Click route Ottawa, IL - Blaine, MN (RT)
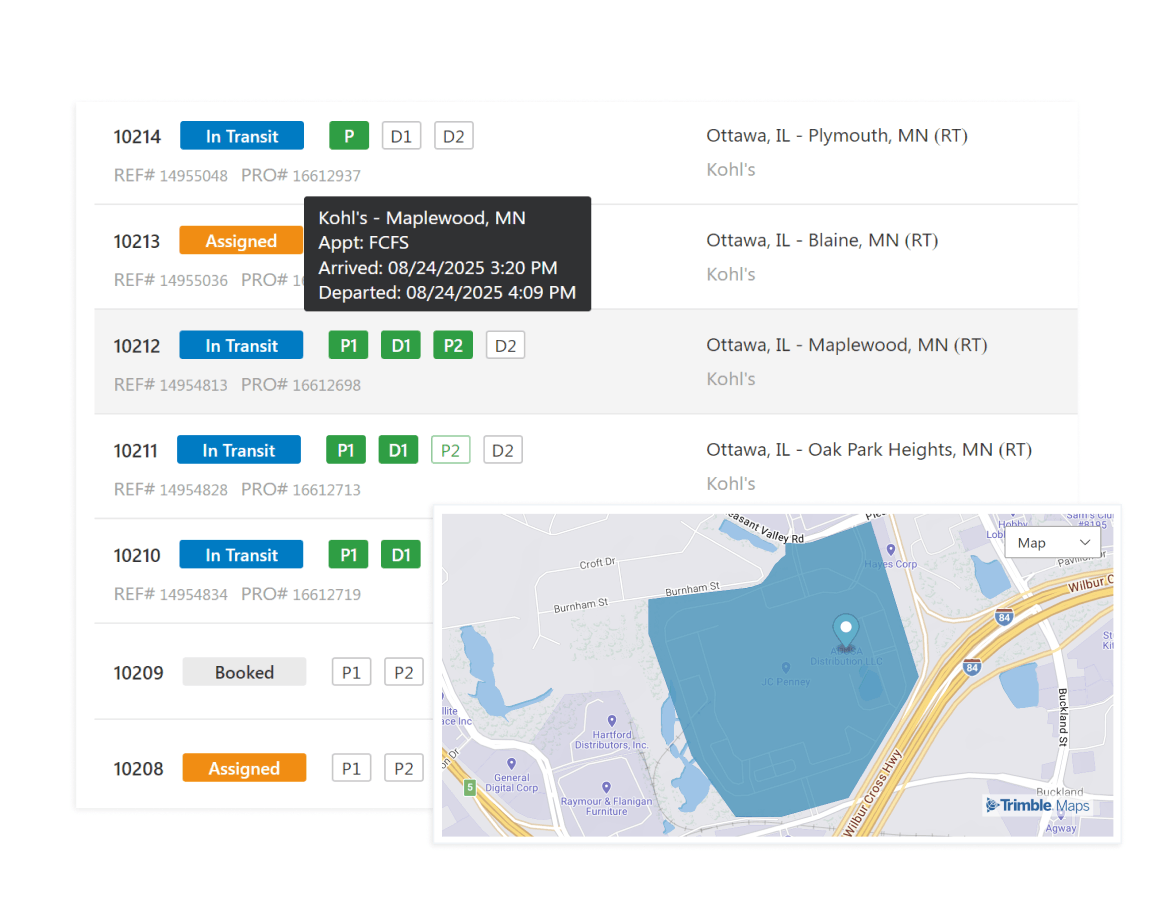The image size is (1160, 910). (822, 240)
